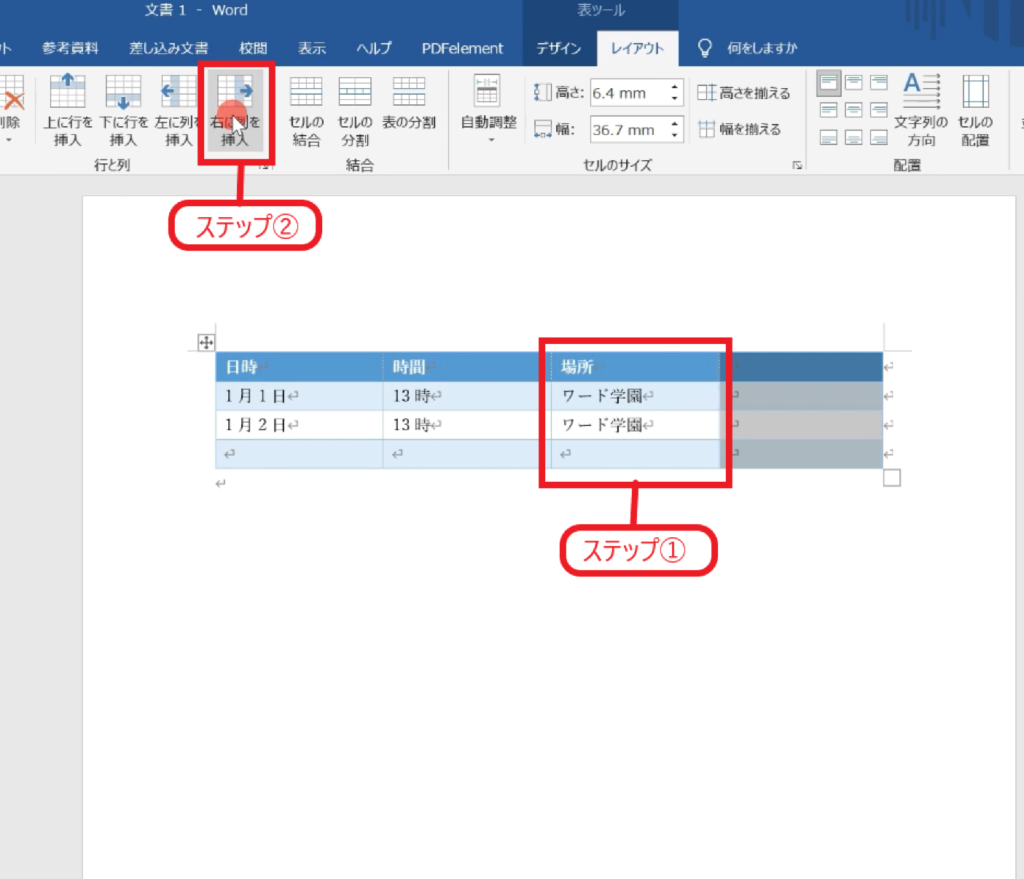
Task: Click the 幅を揃える button
Action: 740,129
